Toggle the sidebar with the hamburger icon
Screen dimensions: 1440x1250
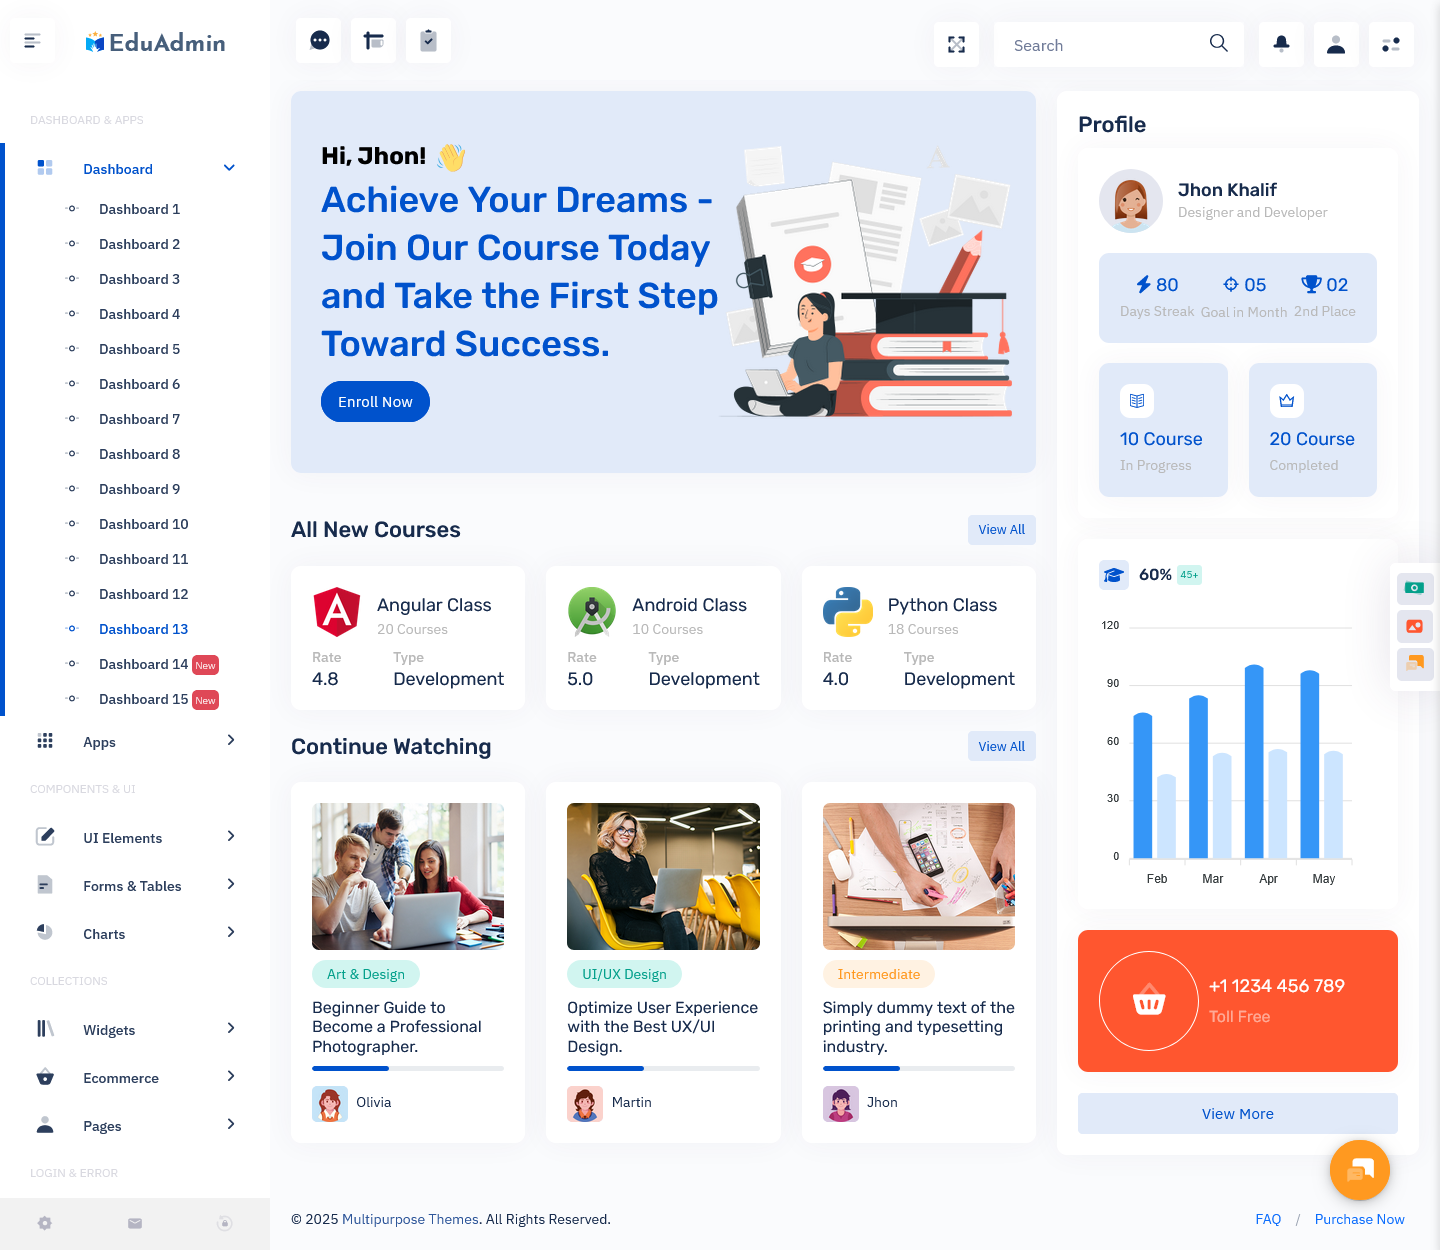point(32,41)
